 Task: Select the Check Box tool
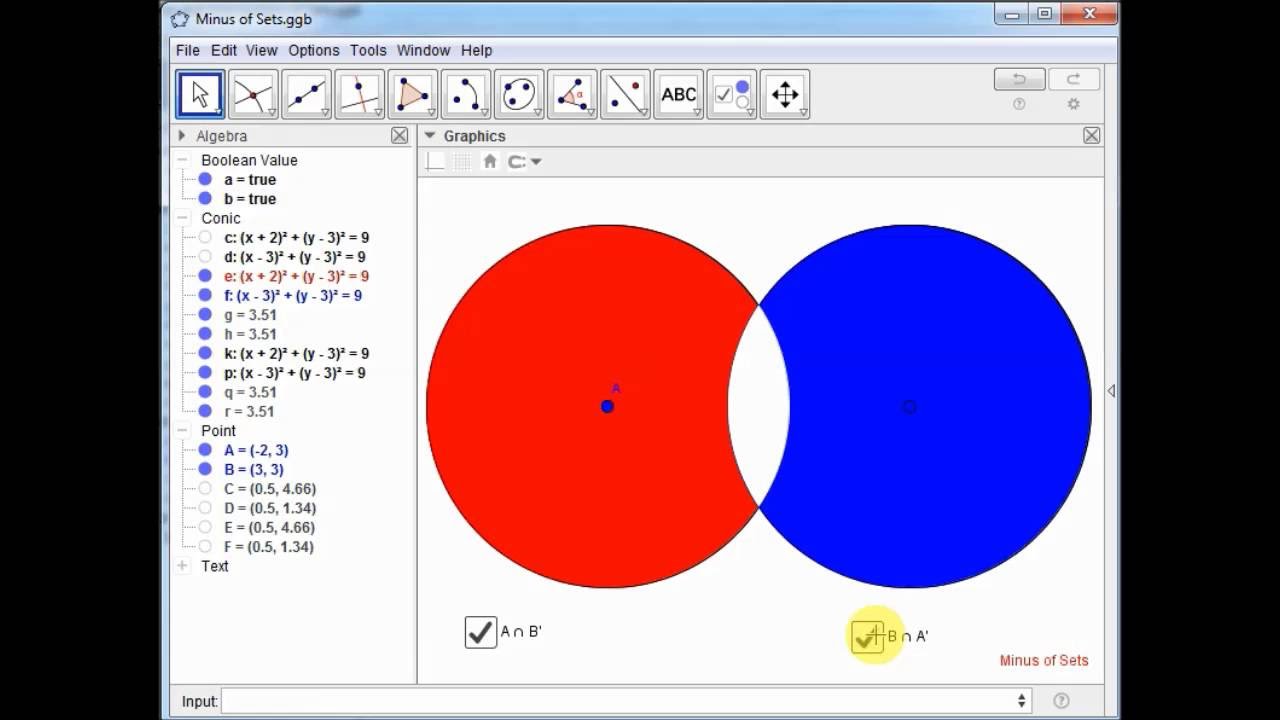coord(731,95)
